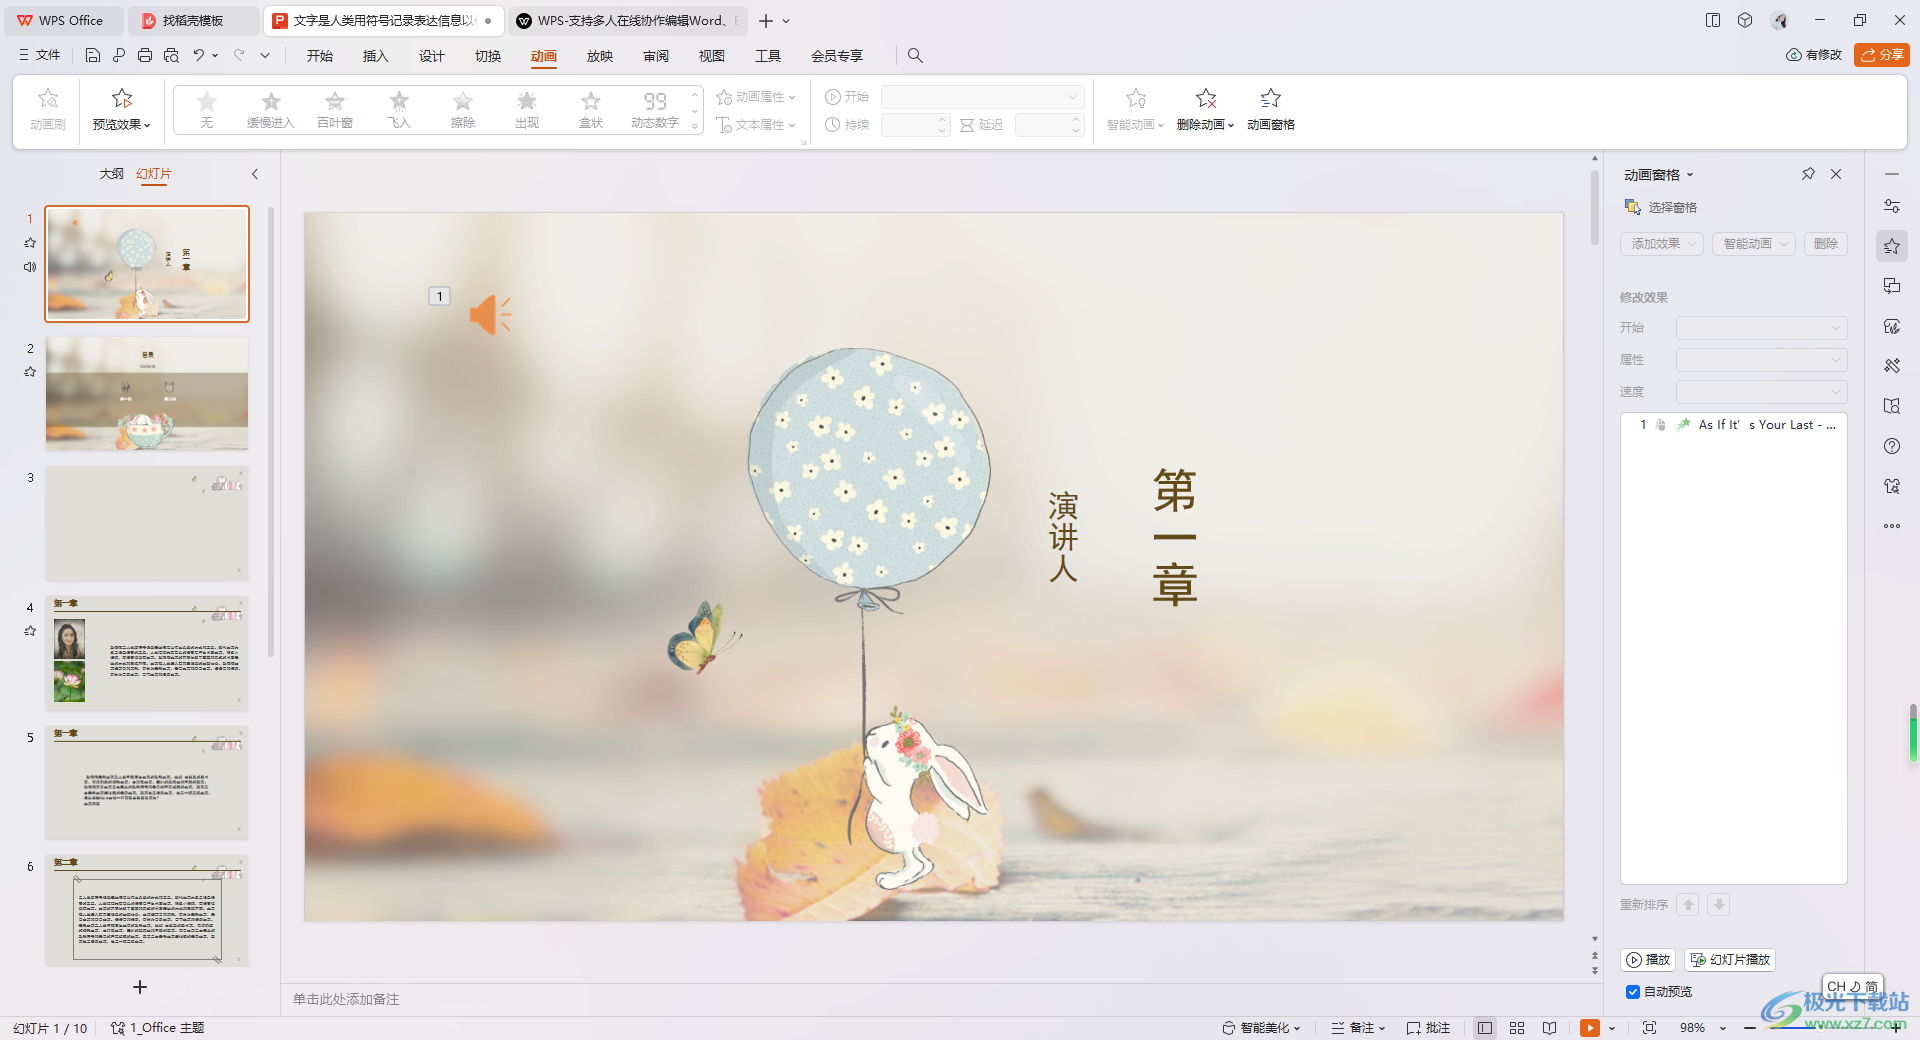Start slideshow with orange play button
The image size is (1920, 1040).
tap(1589, 1028)
